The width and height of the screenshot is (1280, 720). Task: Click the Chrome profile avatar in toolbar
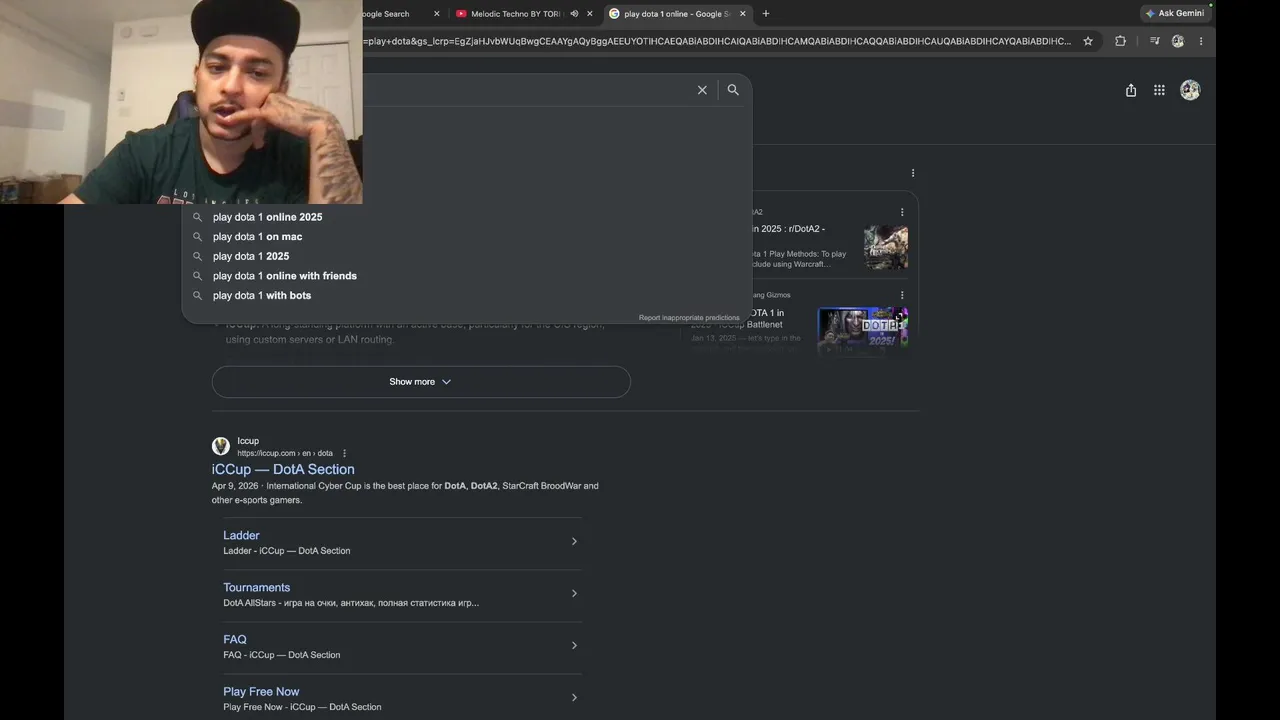[1178, 41]
